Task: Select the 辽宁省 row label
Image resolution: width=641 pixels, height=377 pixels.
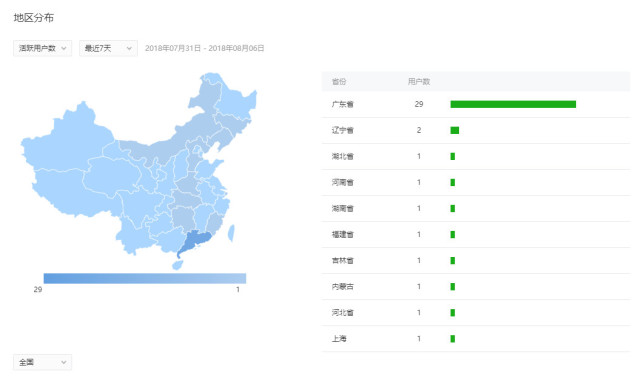Action: click(343, 130)
